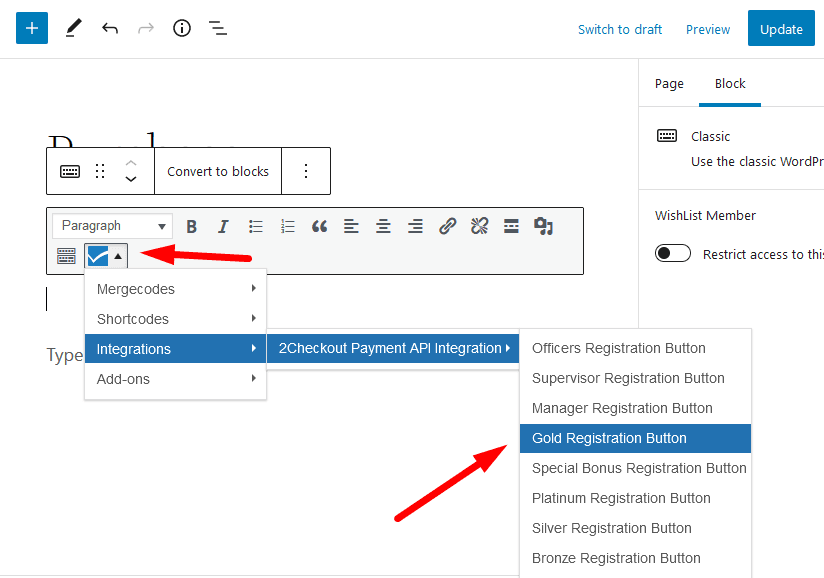Click the blue add block plus button

click(32, 28)
